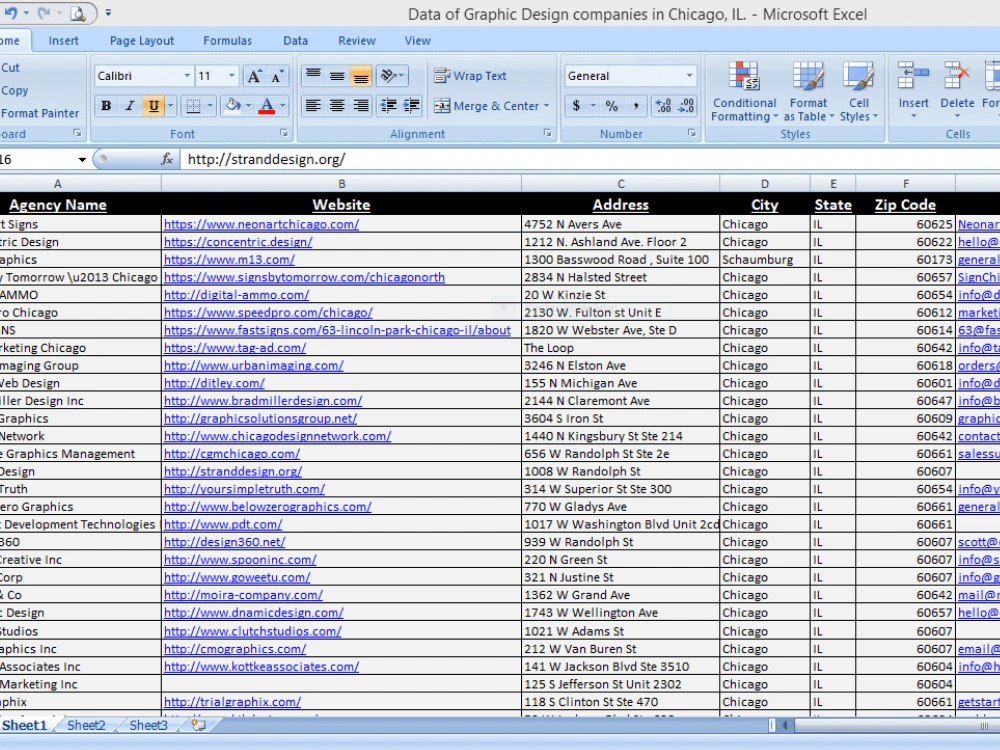Image resolution: width=1000 pixels, height=750 pixels.
Task: Click Increase Indent icon
Action: pos(412,106)
